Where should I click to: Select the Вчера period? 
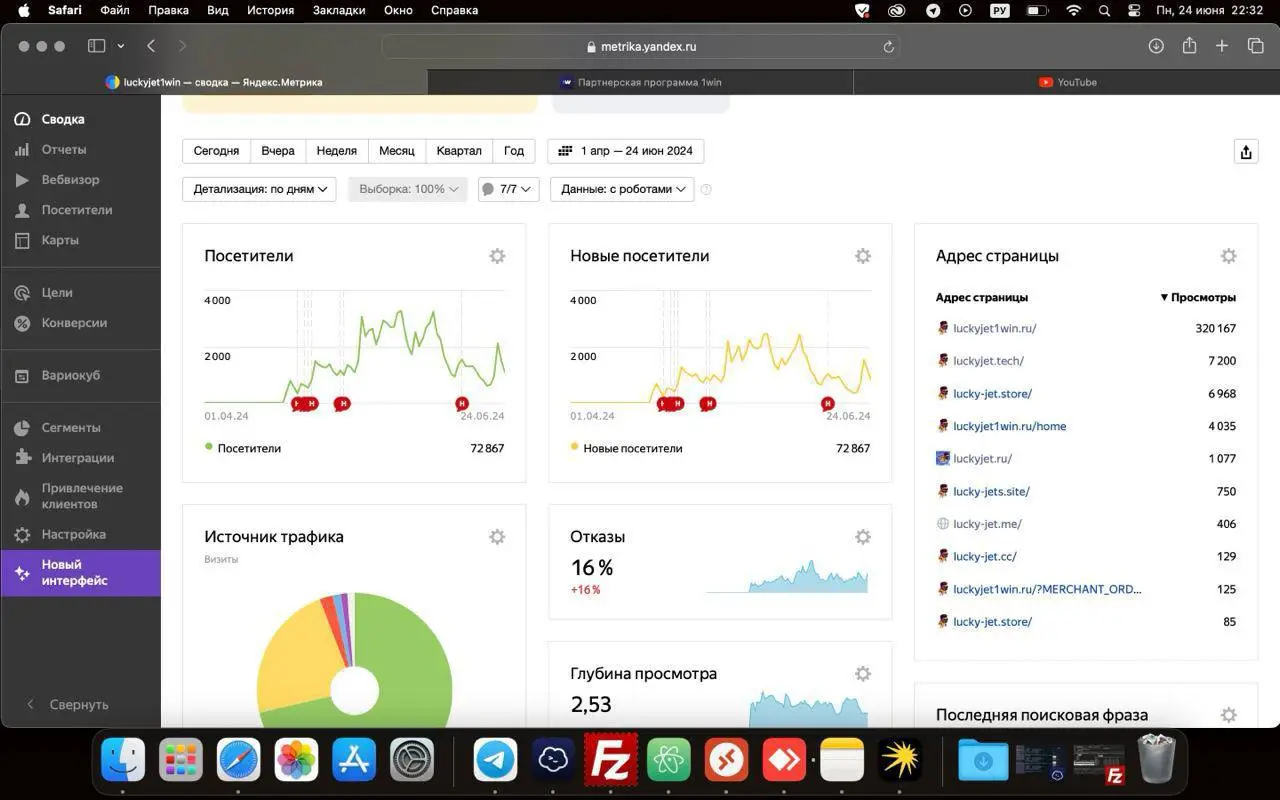point(278,151)
